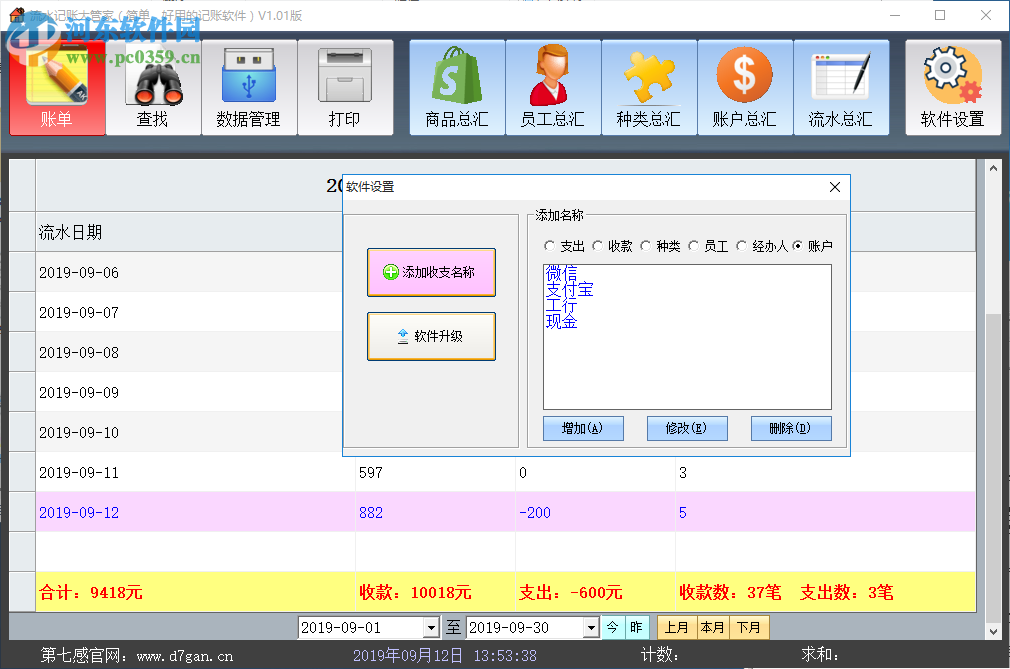The height and width of the screenshot is (669, 1010).
Task: Click the vertical scrollbar up arrow
Action: [x=993, y=168]
